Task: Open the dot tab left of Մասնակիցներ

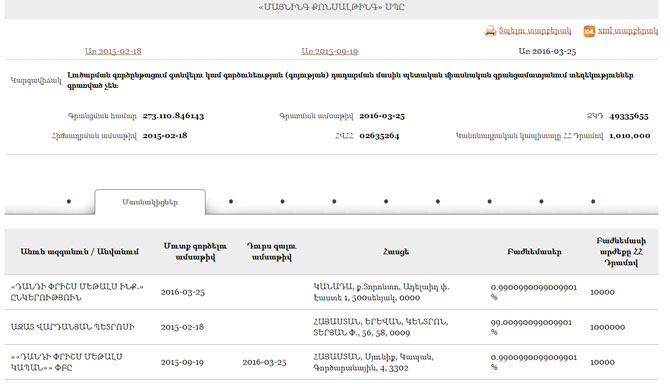Action: point(69,201)
